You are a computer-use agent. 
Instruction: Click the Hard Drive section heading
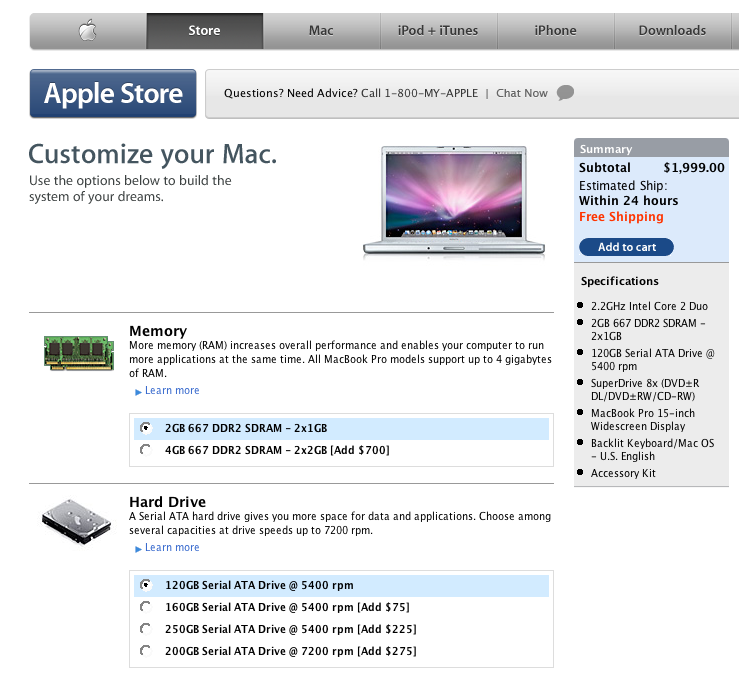[x=167, y=502]
